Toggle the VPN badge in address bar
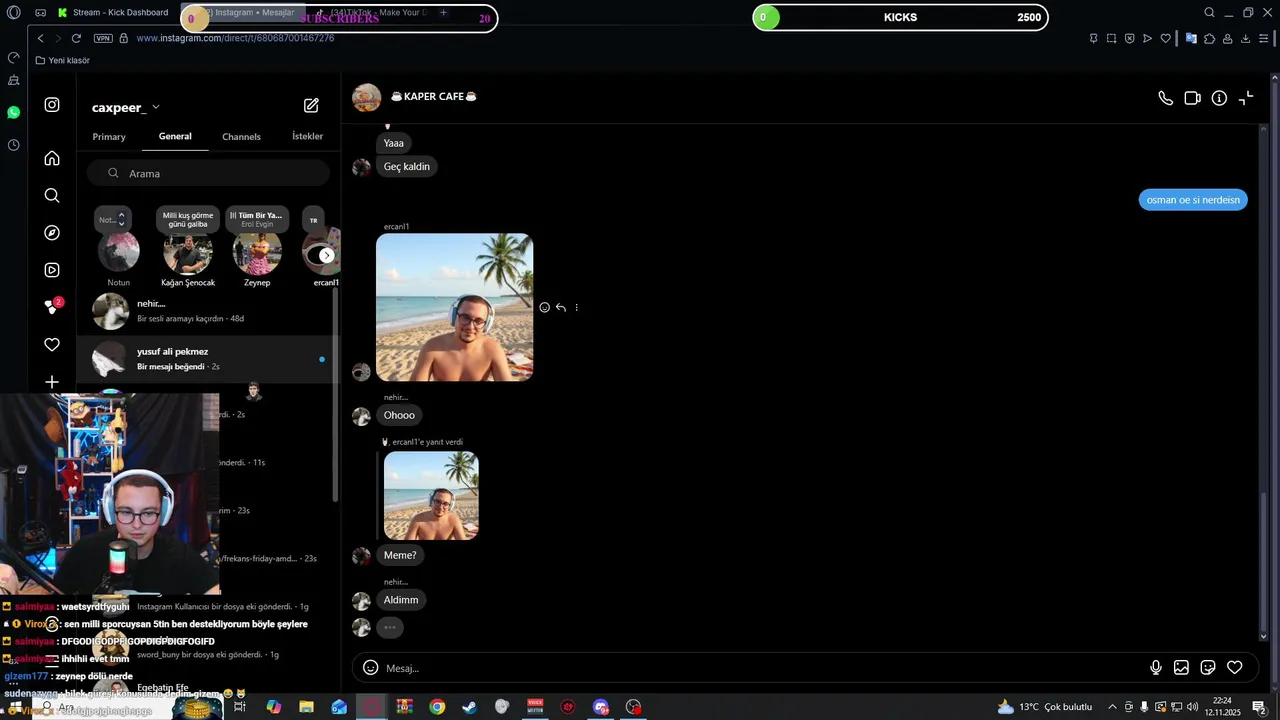The width and height of the screenshot is (1280, 720). (103, 38)
